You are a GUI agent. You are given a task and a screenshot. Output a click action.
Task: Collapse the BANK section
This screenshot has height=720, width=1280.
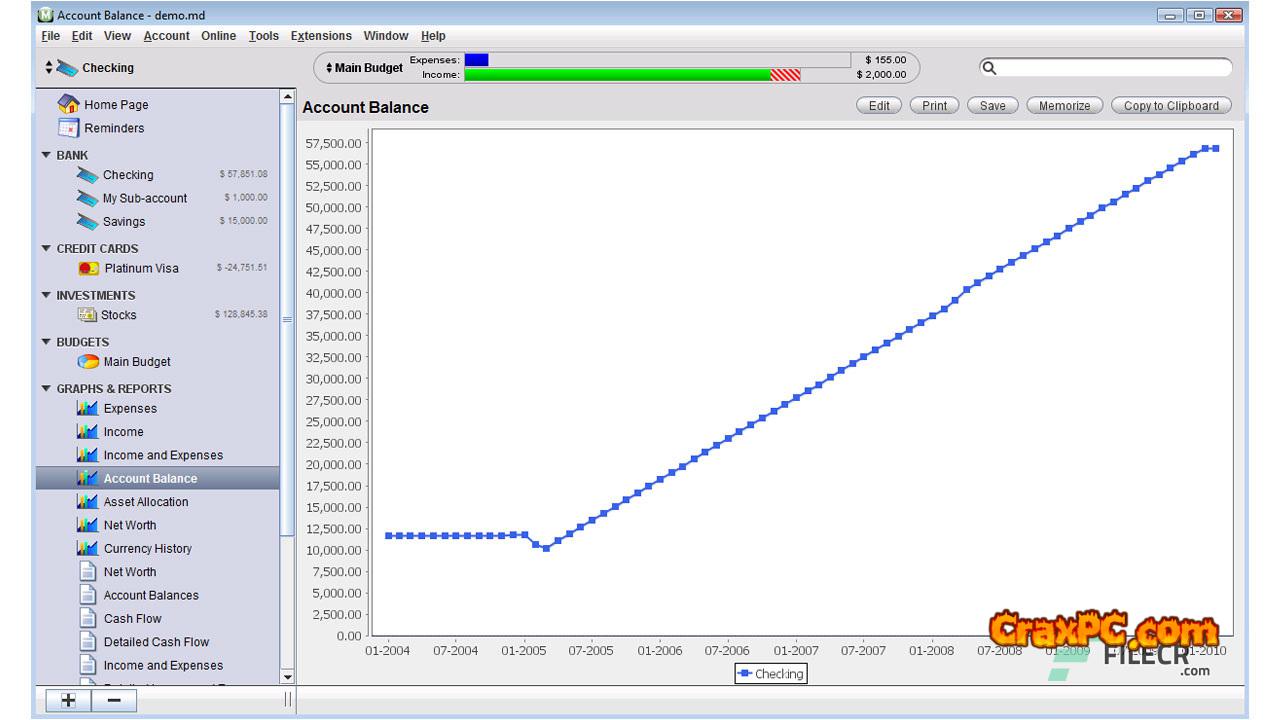point(46,155)
